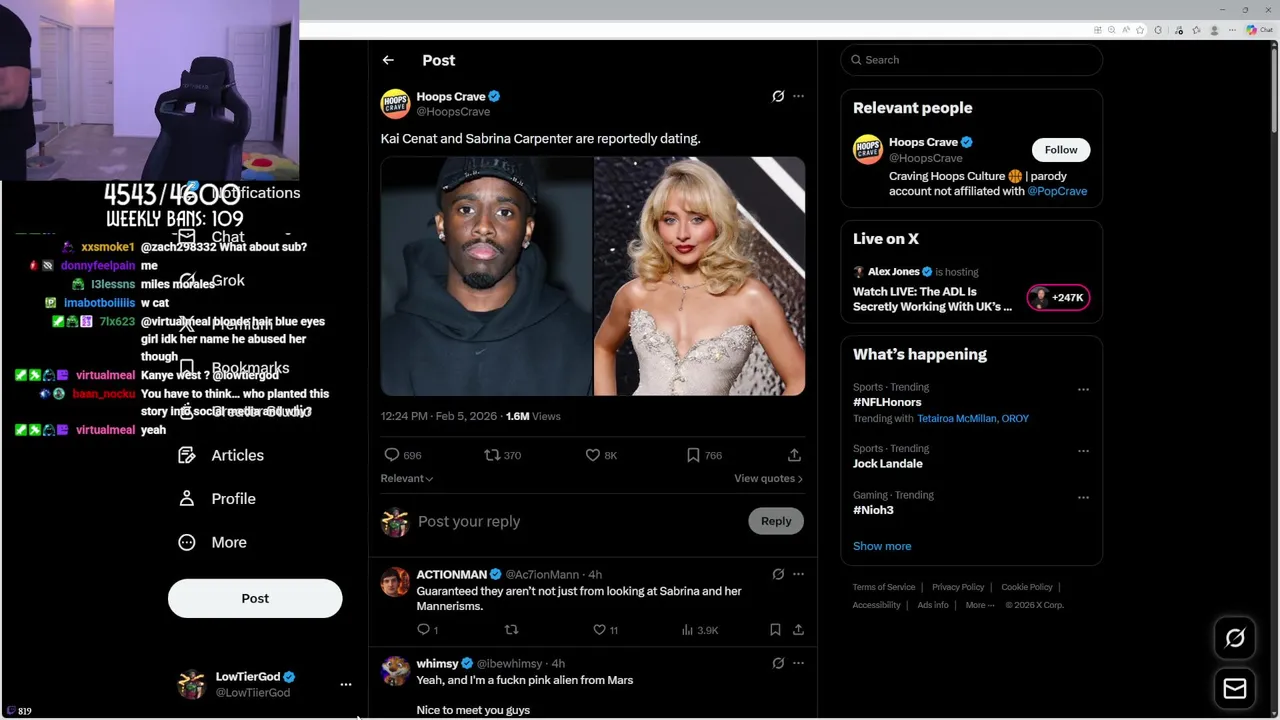Like the ACTIONMAN reply

coord(600,629)
